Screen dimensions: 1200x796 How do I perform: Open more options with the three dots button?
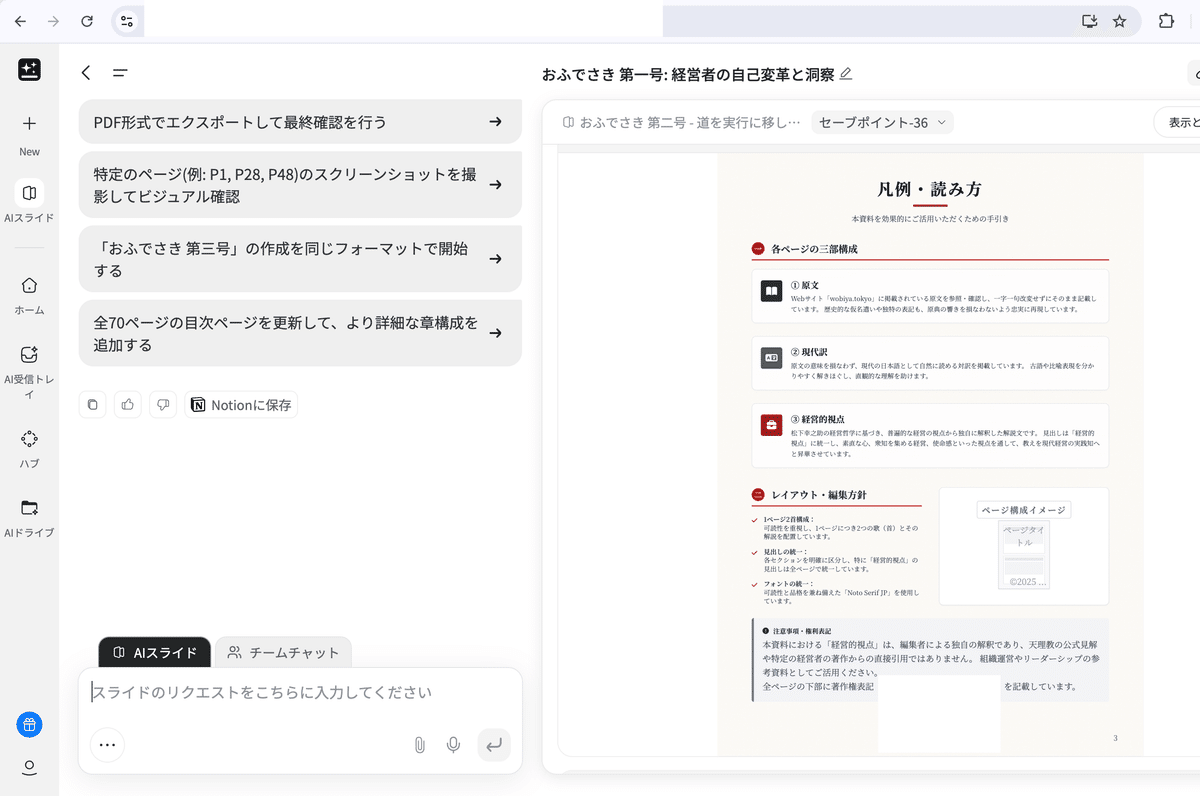[107, 745]
